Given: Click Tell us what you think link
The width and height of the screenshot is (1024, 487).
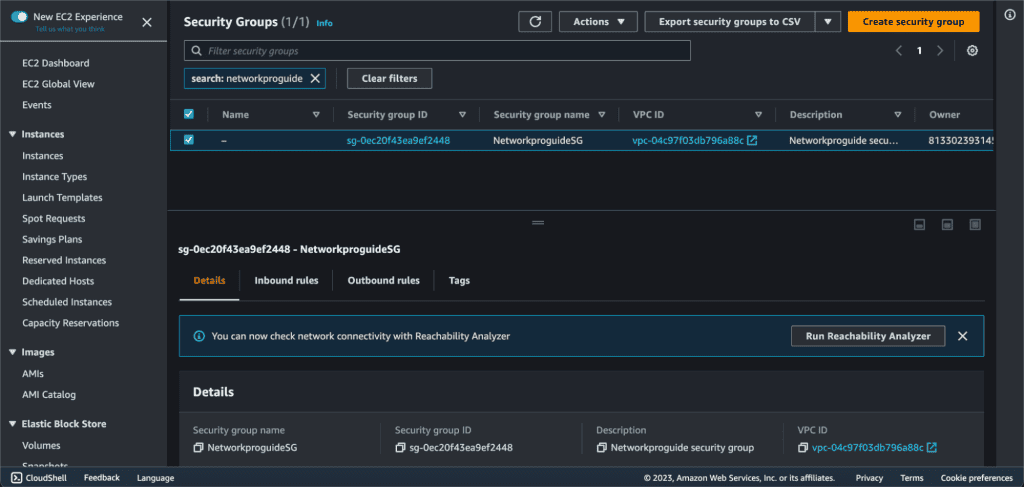Looking at the screenshot, I should pyautogui.click(x=70, y=29).
